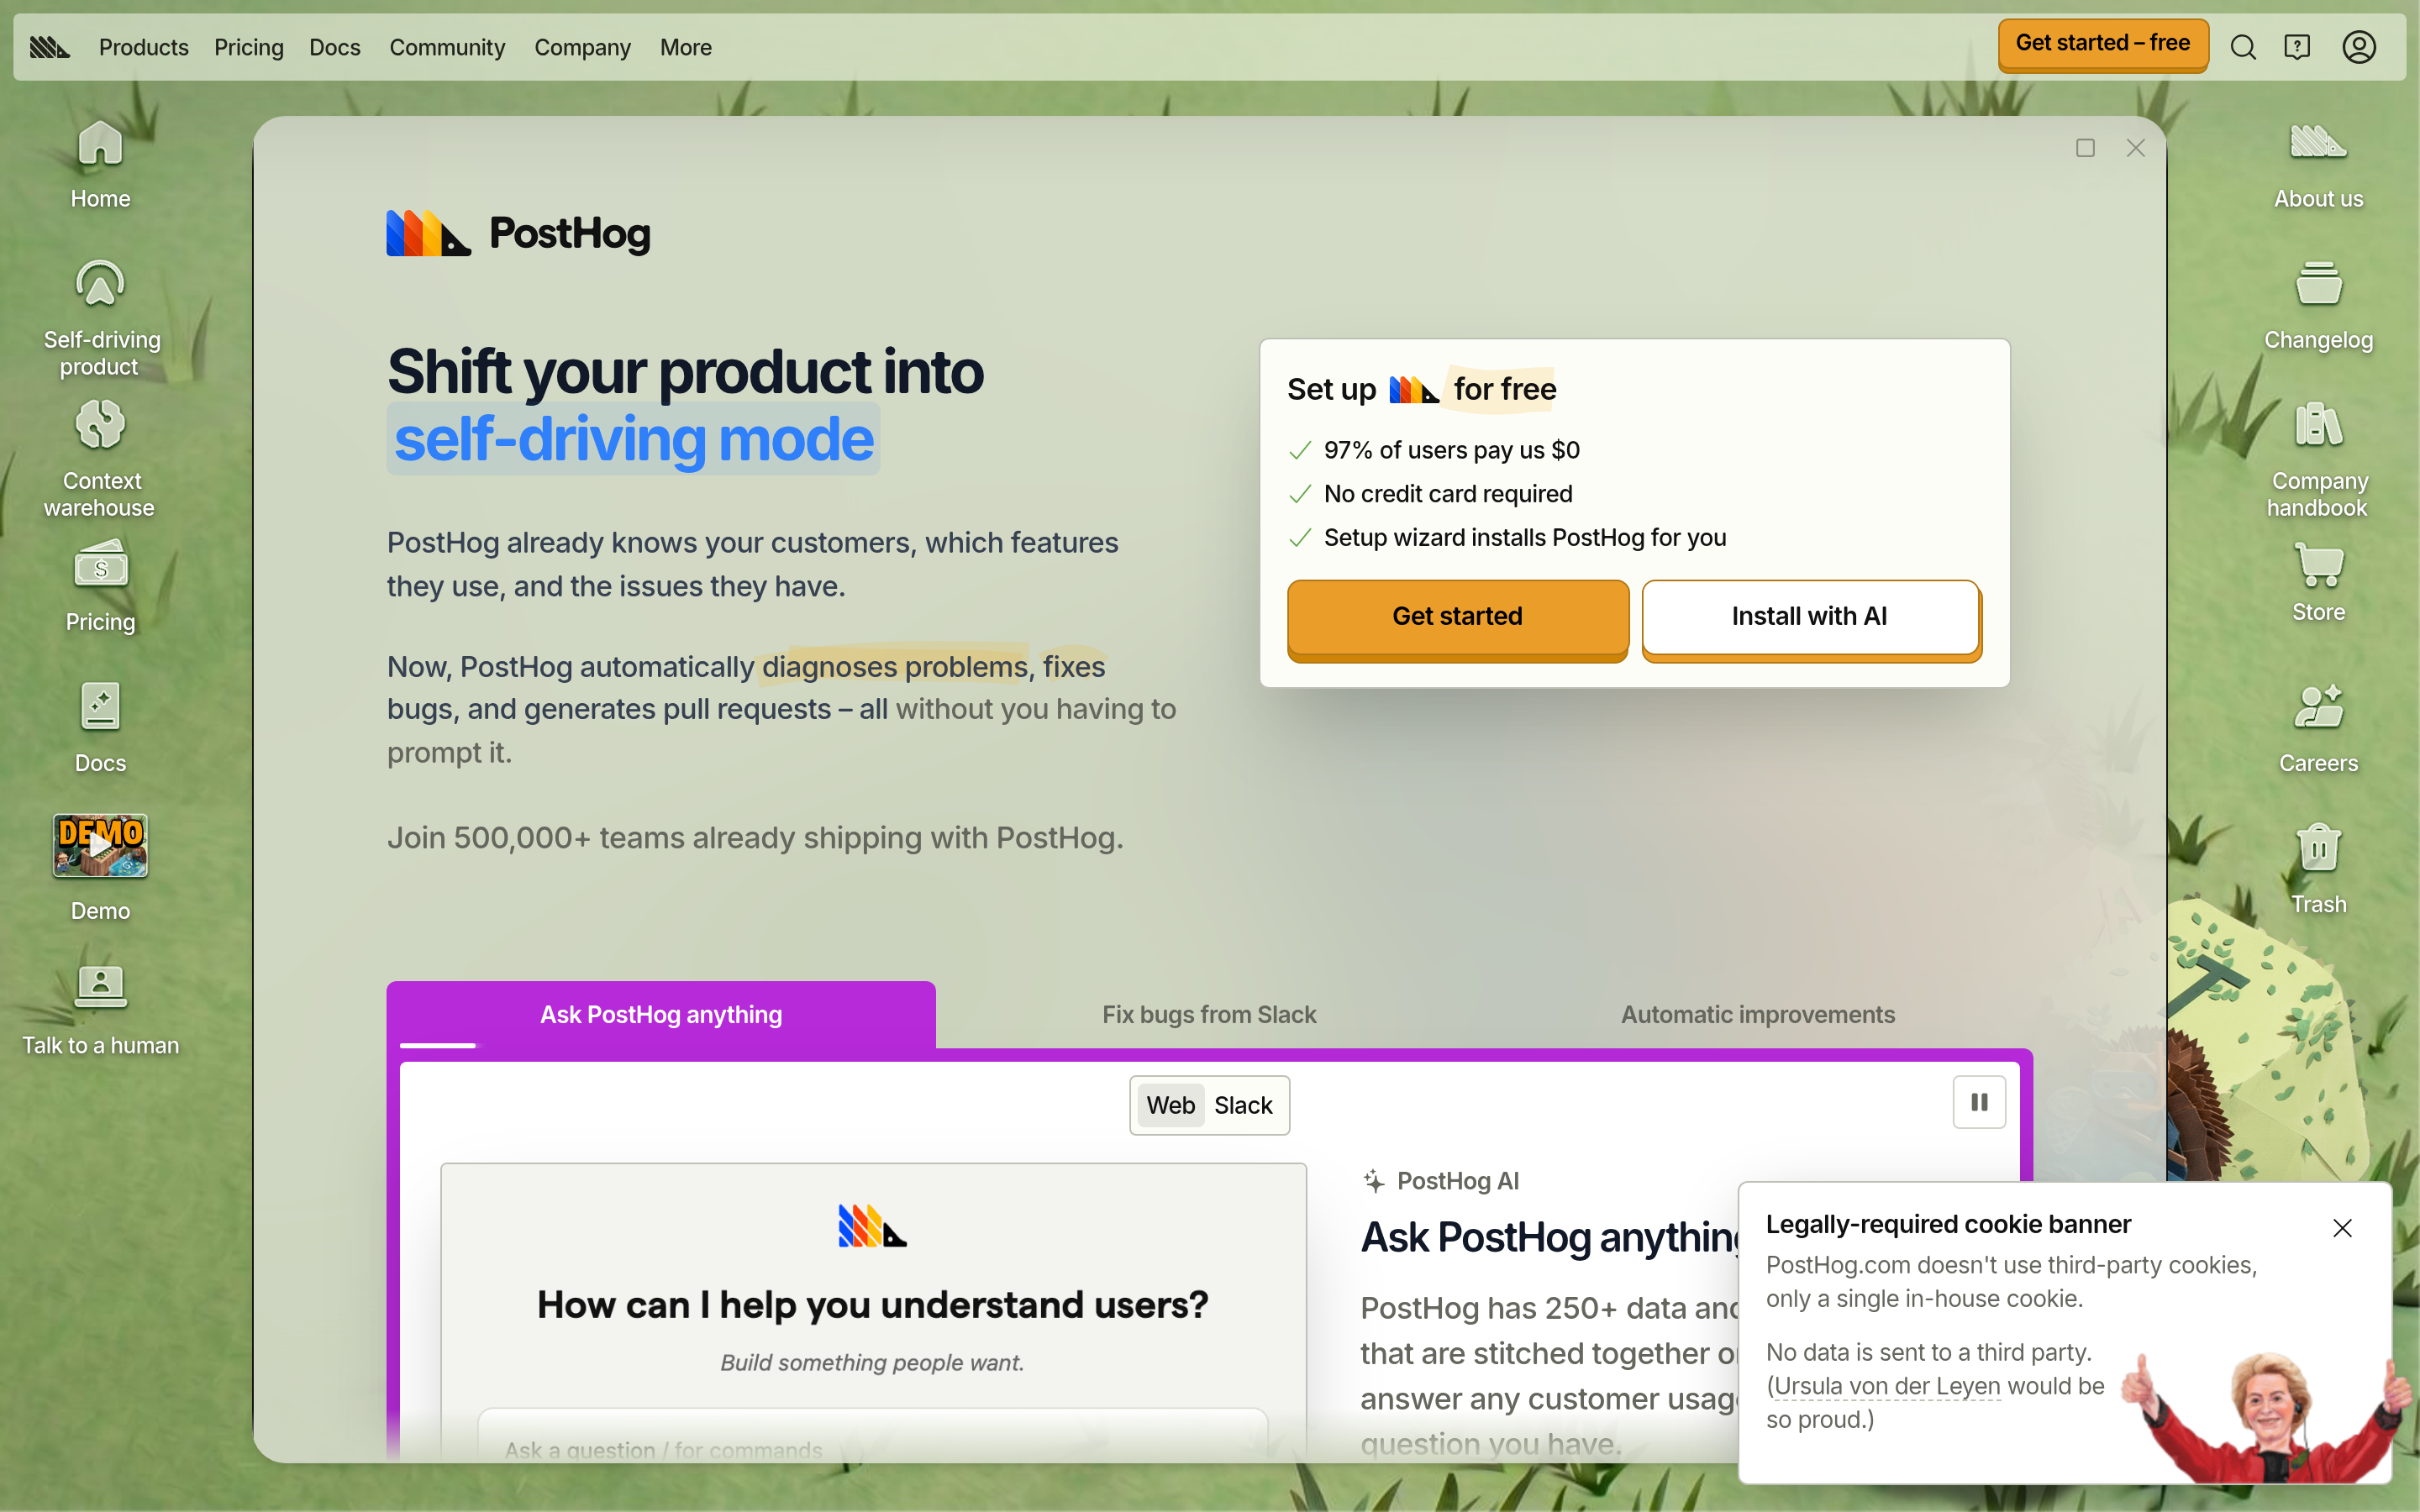The width and height of the screenshot is (2420, 1512).
Task: Open the help question mark icon
Action: coord(2297,47)
